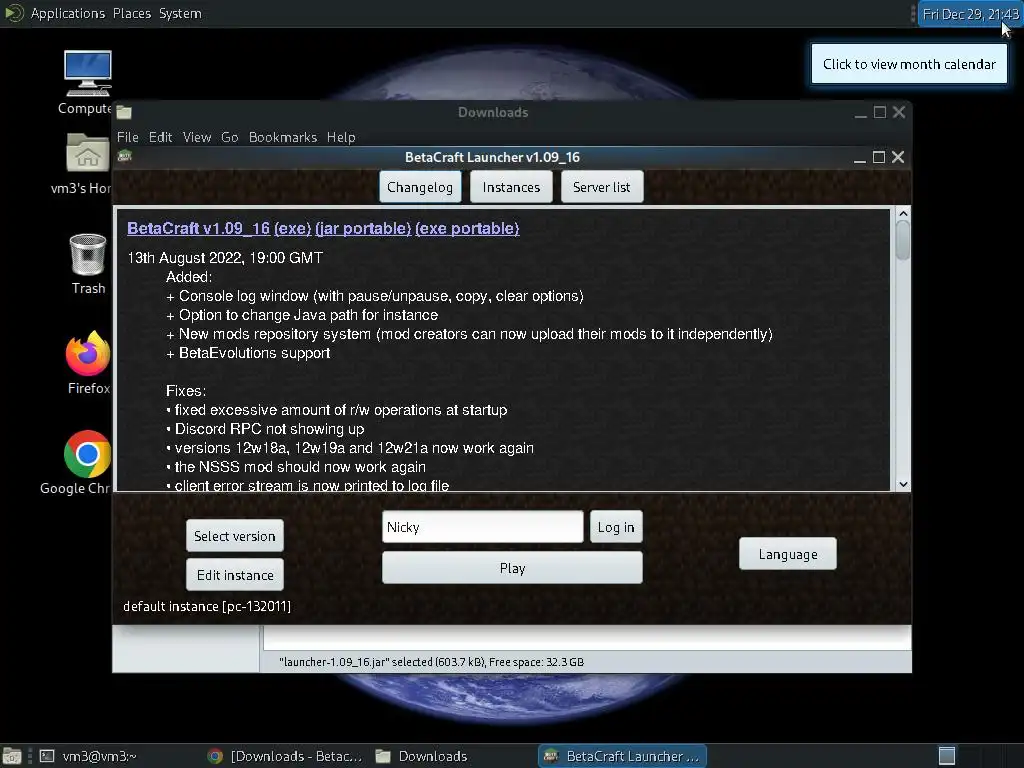Screen dimensions: 1024x768
Task: Click the 'Fixes:' heading in the changelog
Action: (186, 391)
